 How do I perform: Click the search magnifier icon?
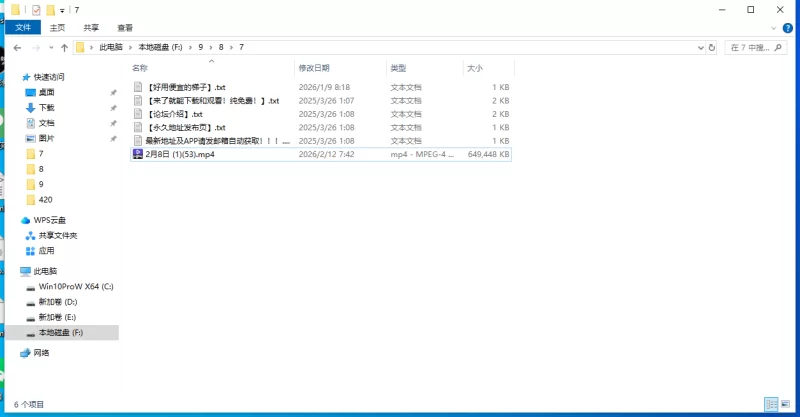[778, 47]
